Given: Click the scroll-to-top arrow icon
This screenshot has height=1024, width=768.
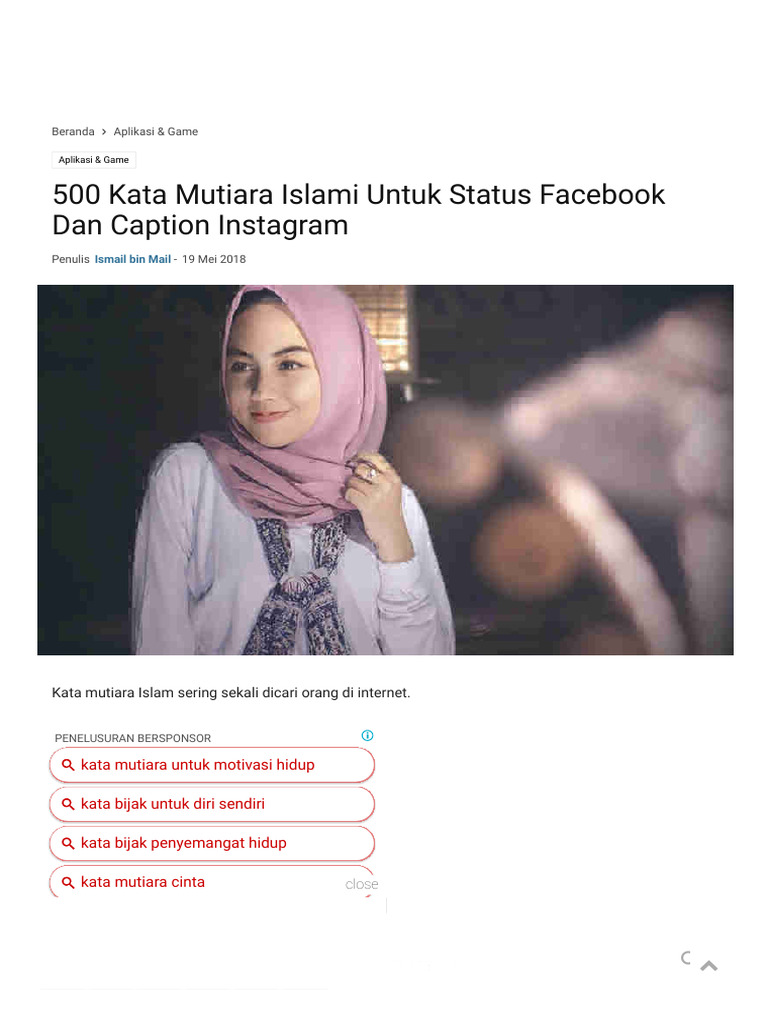Looking at the screenshot, I should pos(710,966).
